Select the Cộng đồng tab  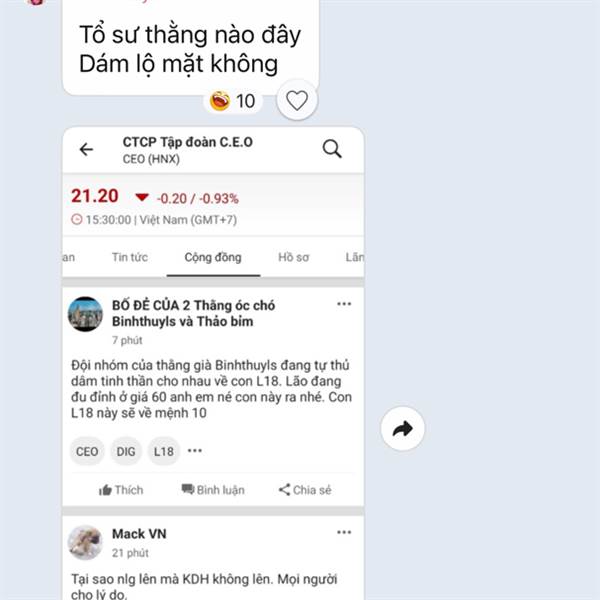tap(213, 257)
